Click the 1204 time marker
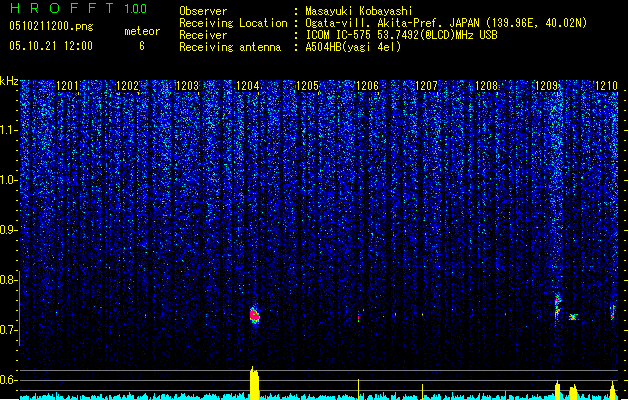629x400 pixels. coord(248,86)
